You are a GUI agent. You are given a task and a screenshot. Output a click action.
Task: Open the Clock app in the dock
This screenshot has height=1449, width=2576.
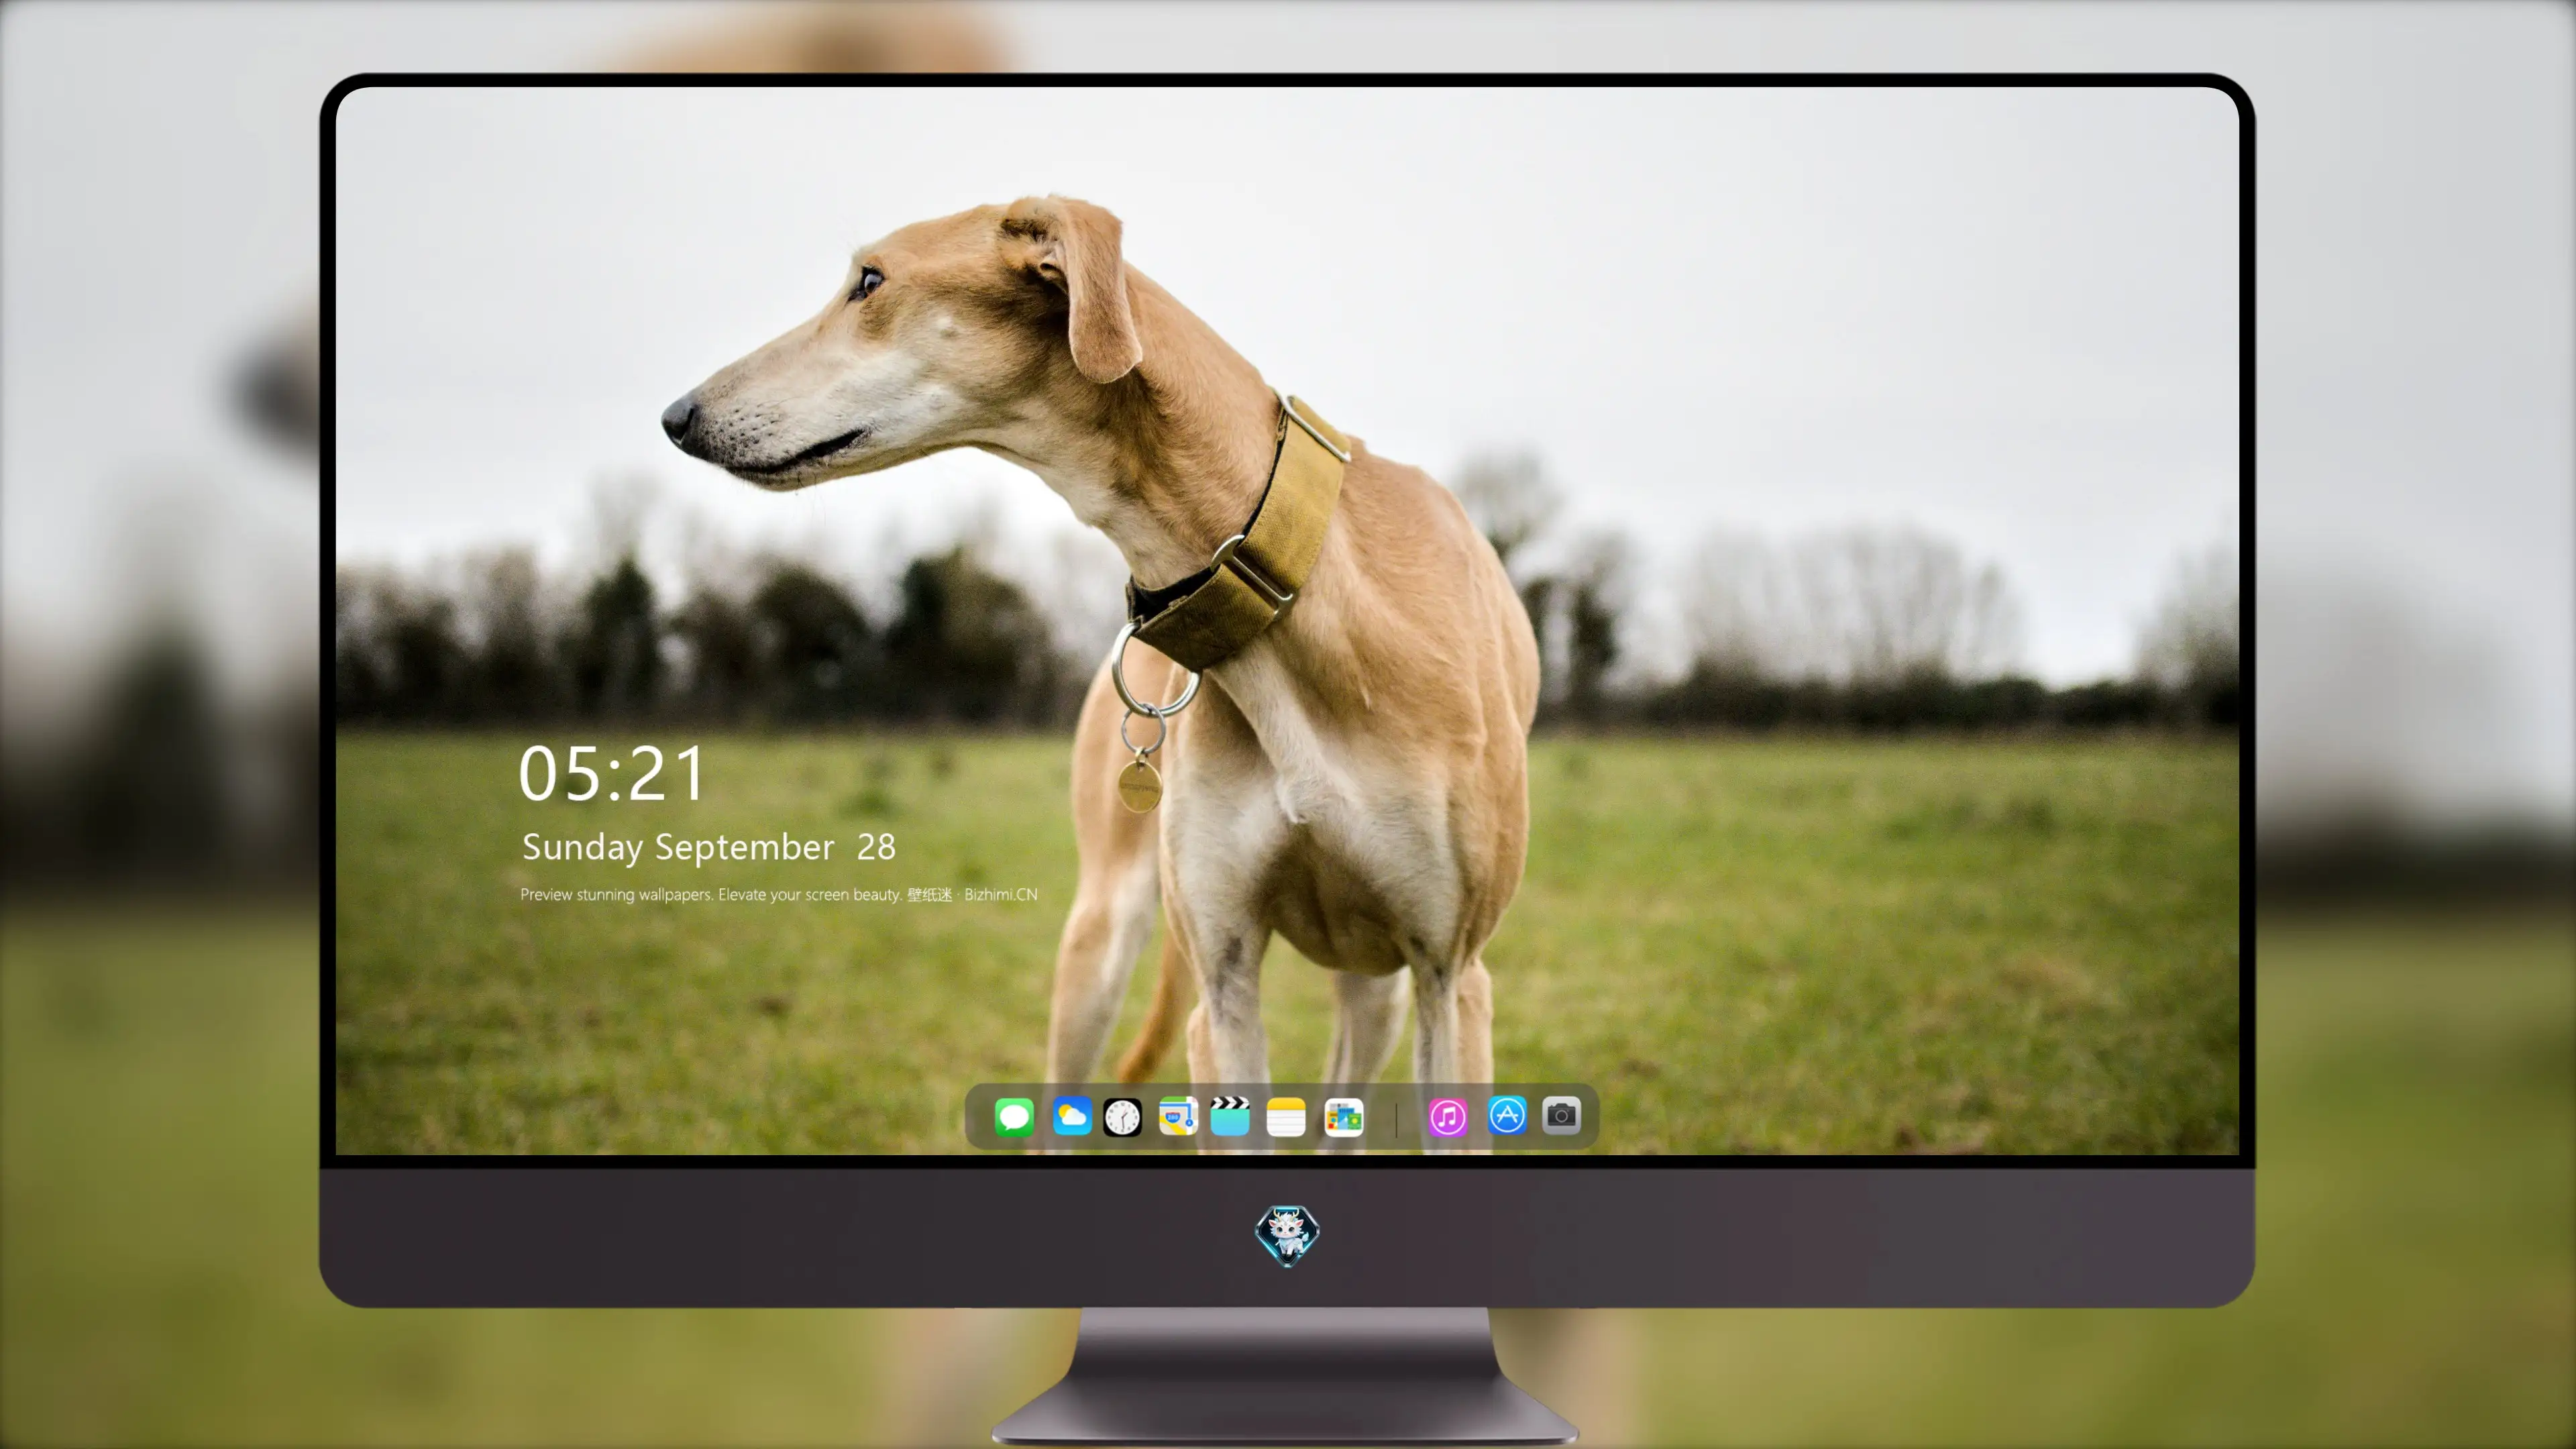coord(1122,1117)
